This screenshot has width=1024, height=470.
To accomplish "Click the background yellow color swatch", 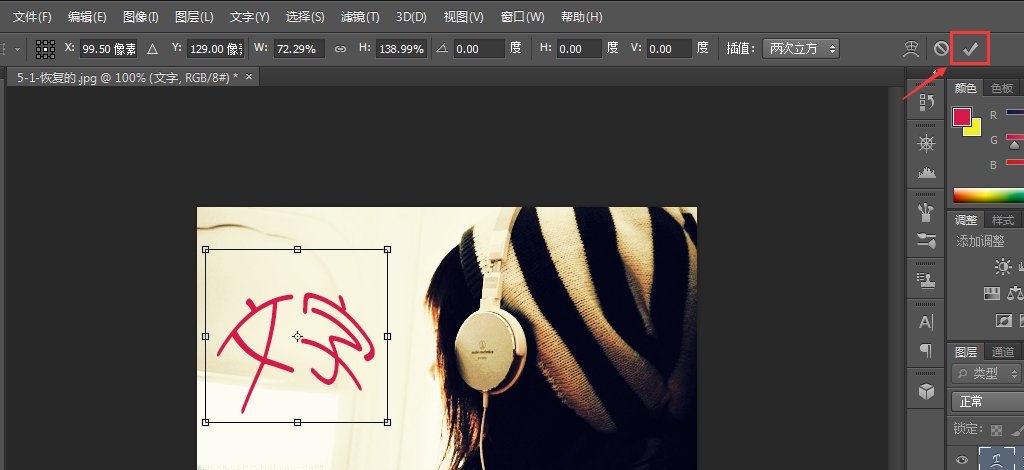I will tap(976, 130).
